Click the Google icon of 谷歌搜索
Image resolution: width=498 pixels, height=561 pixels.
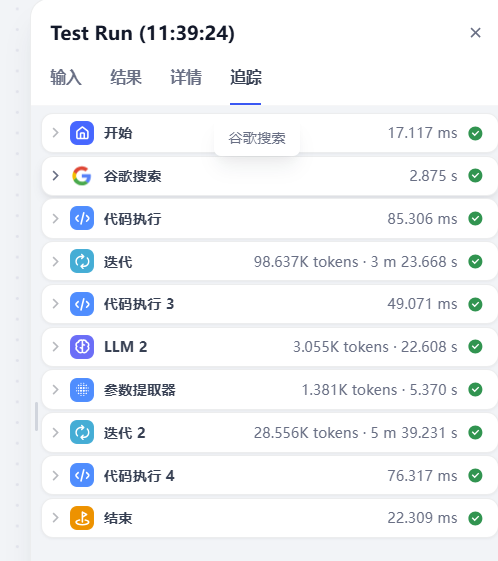click(x=82, y=176)
